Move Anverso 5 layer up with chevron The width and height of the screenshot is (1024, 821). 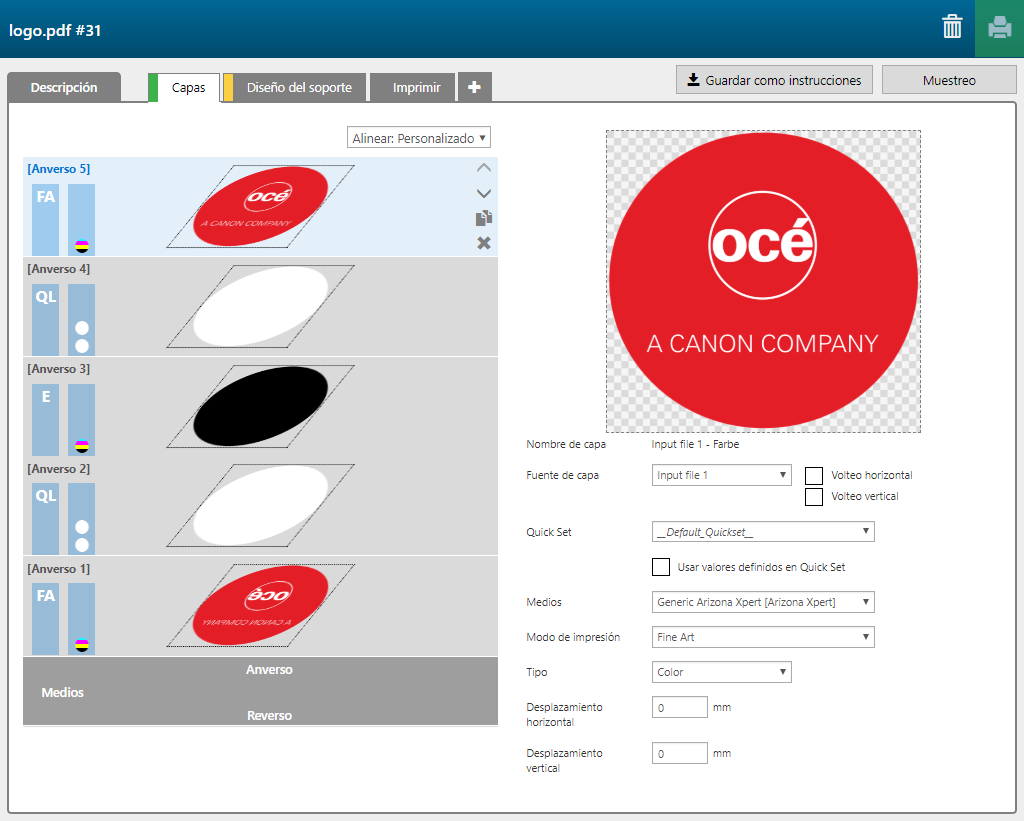point(484,168)
